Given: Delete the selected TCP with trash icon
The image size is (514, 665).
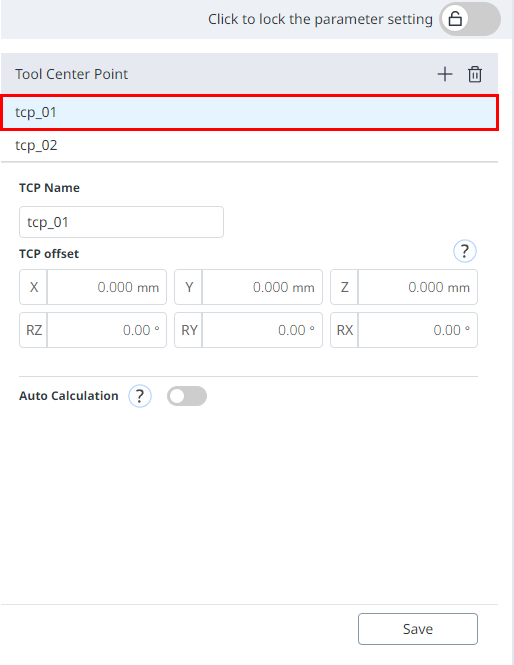Looking at the screenshot, I should 475,74.
